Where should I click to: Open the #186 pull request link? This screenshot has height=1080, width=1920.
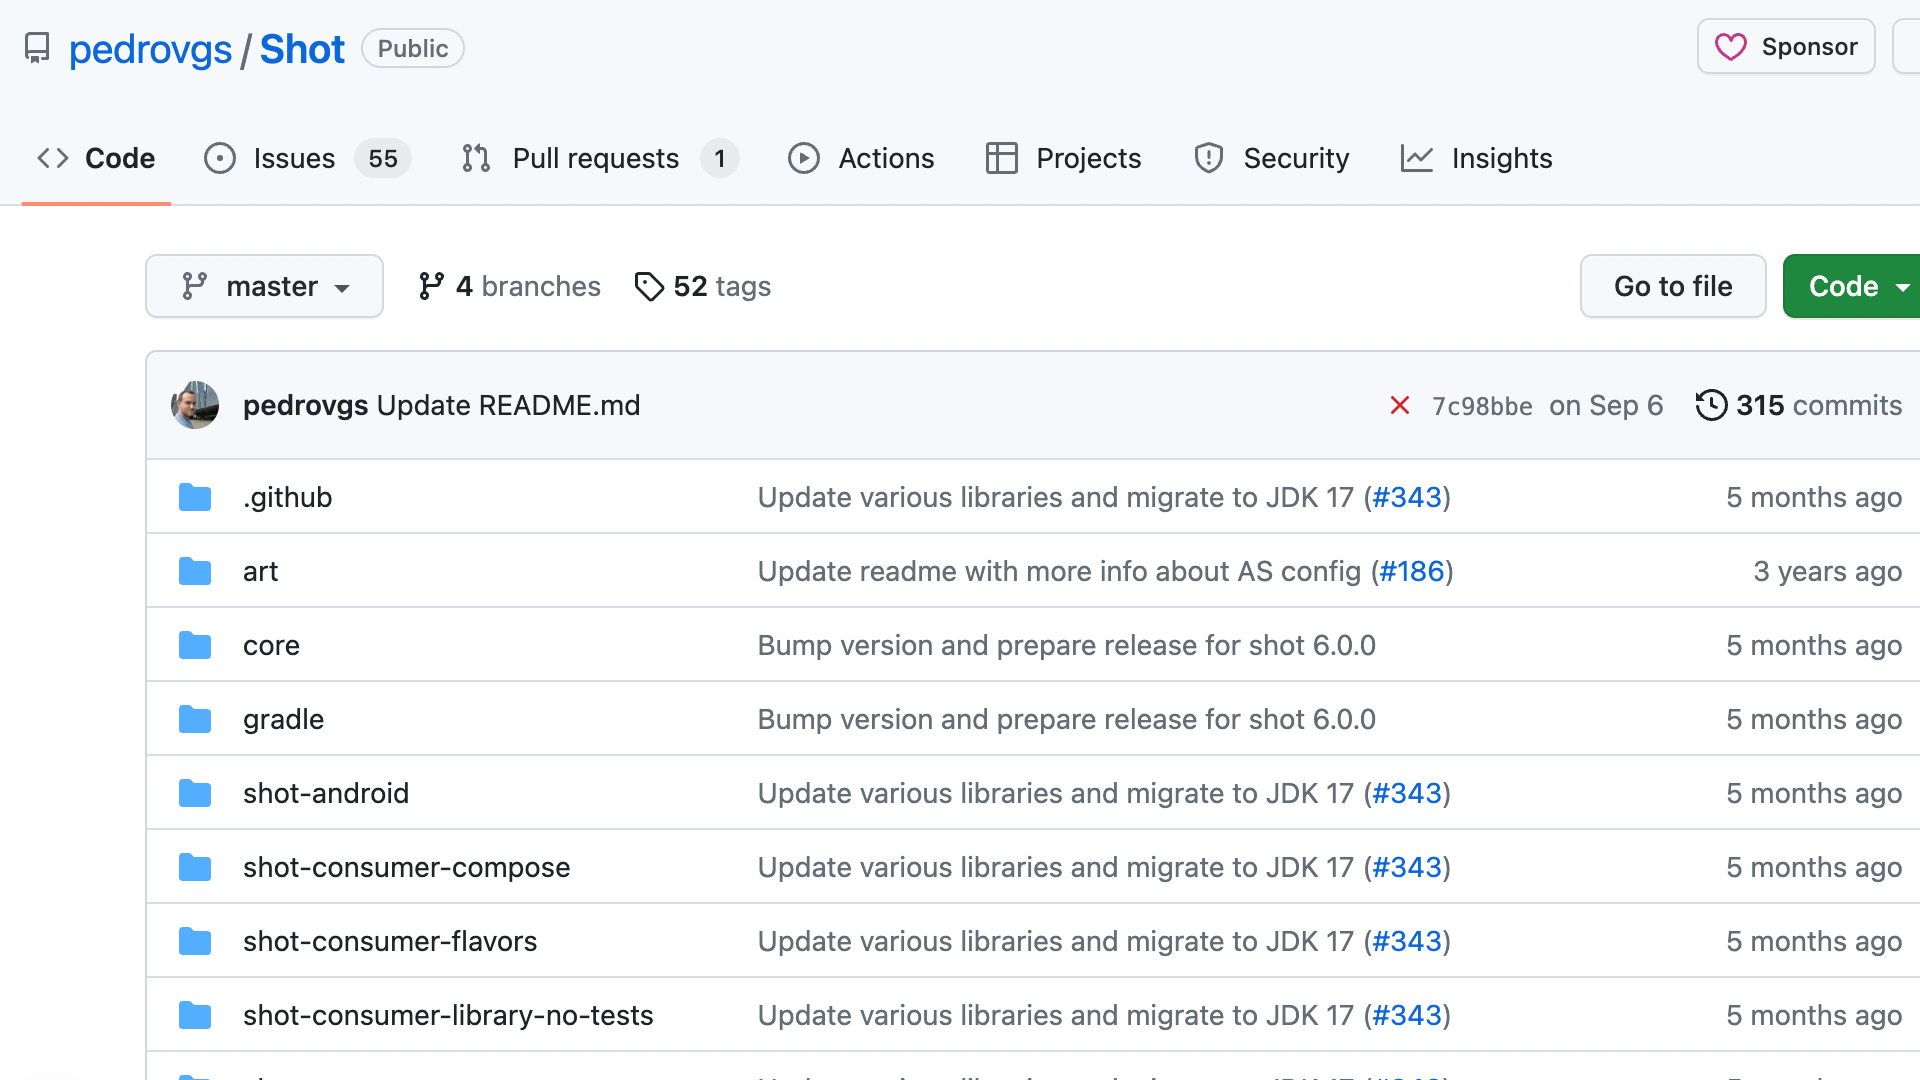[x=1412, y=571]
